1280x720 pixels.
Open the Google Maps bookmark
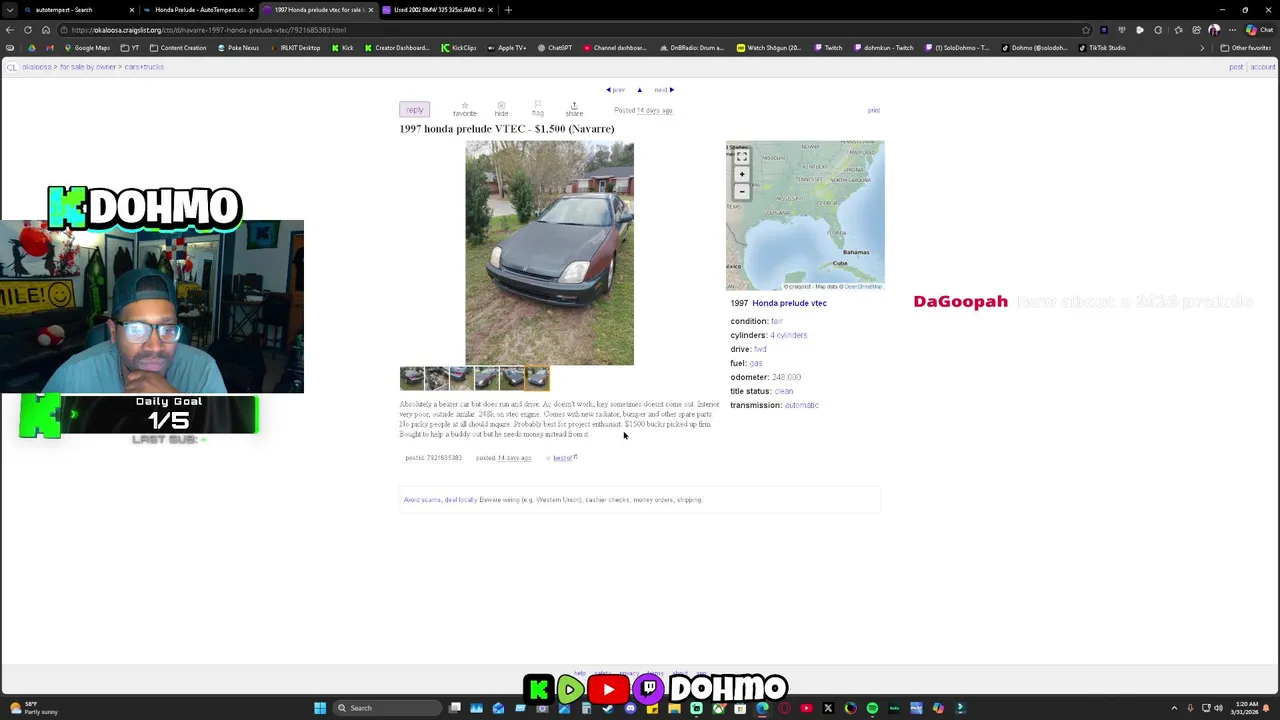click(x=87, y=48)
